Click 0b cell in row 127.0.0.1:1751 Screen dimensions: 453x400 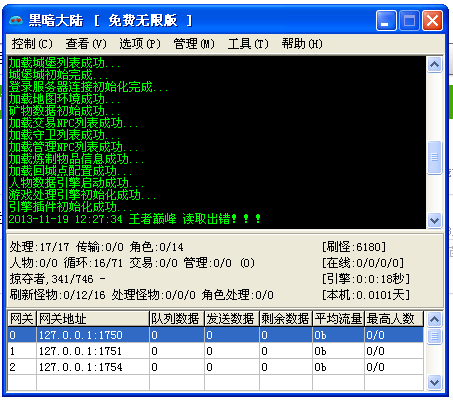tap(338, 351)
